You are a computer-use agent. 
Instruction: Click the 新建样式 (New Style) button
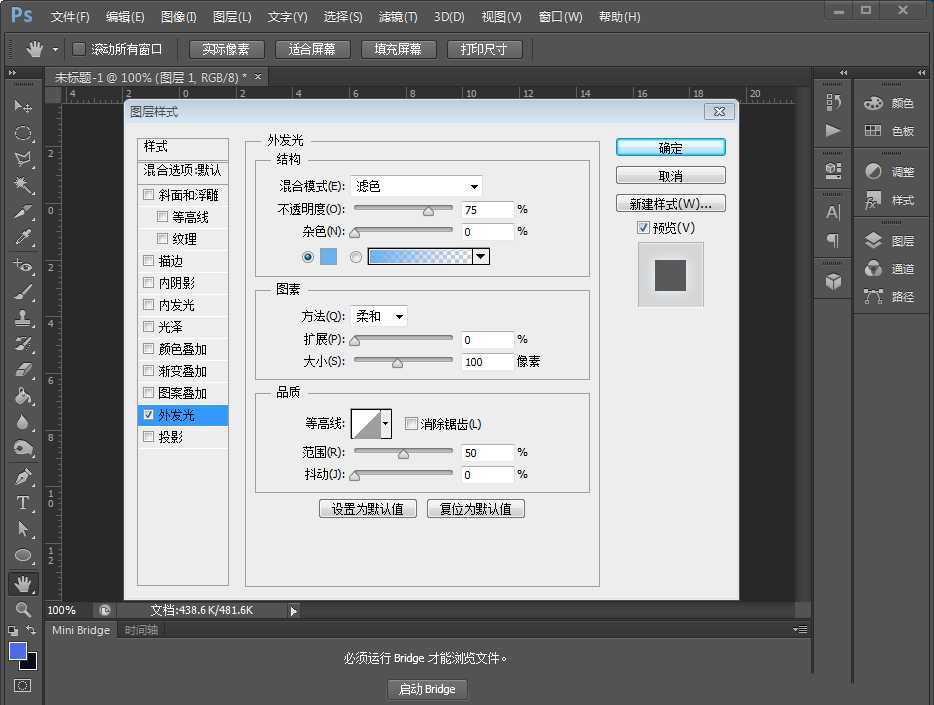[x=670, y=204]
